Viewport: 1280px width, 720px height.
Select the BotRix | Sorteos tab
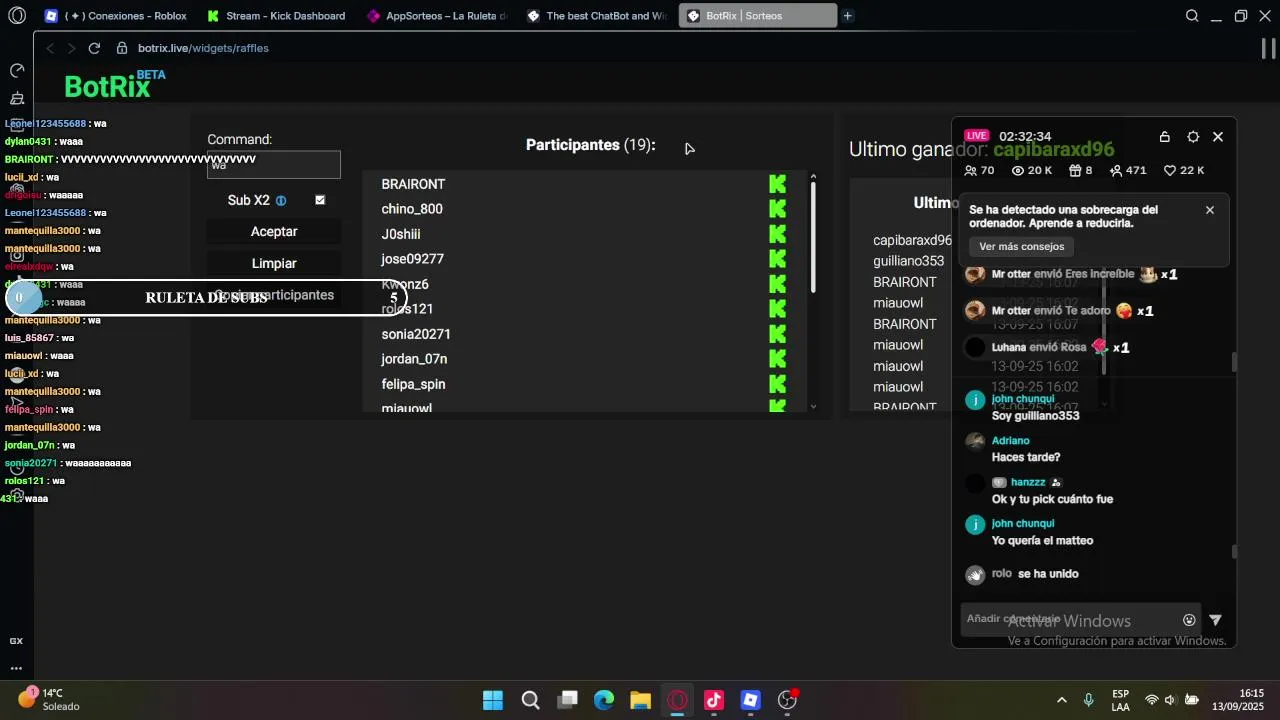757,16
